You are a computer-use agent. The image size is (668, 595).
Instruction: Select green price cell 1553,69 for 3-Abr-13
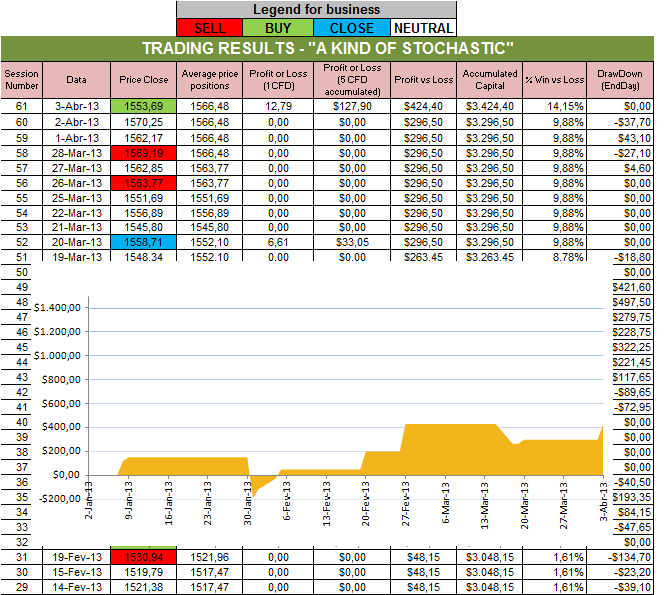pos(144,105)
